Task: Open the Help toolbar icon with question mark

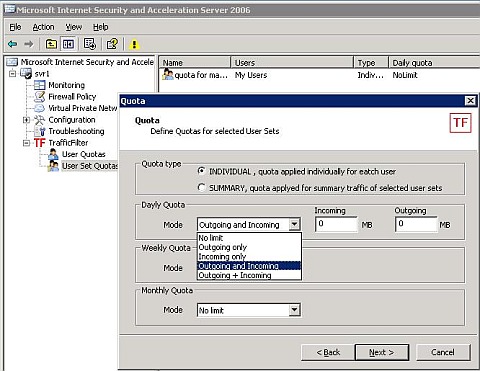Action: [x=112, y=44]
